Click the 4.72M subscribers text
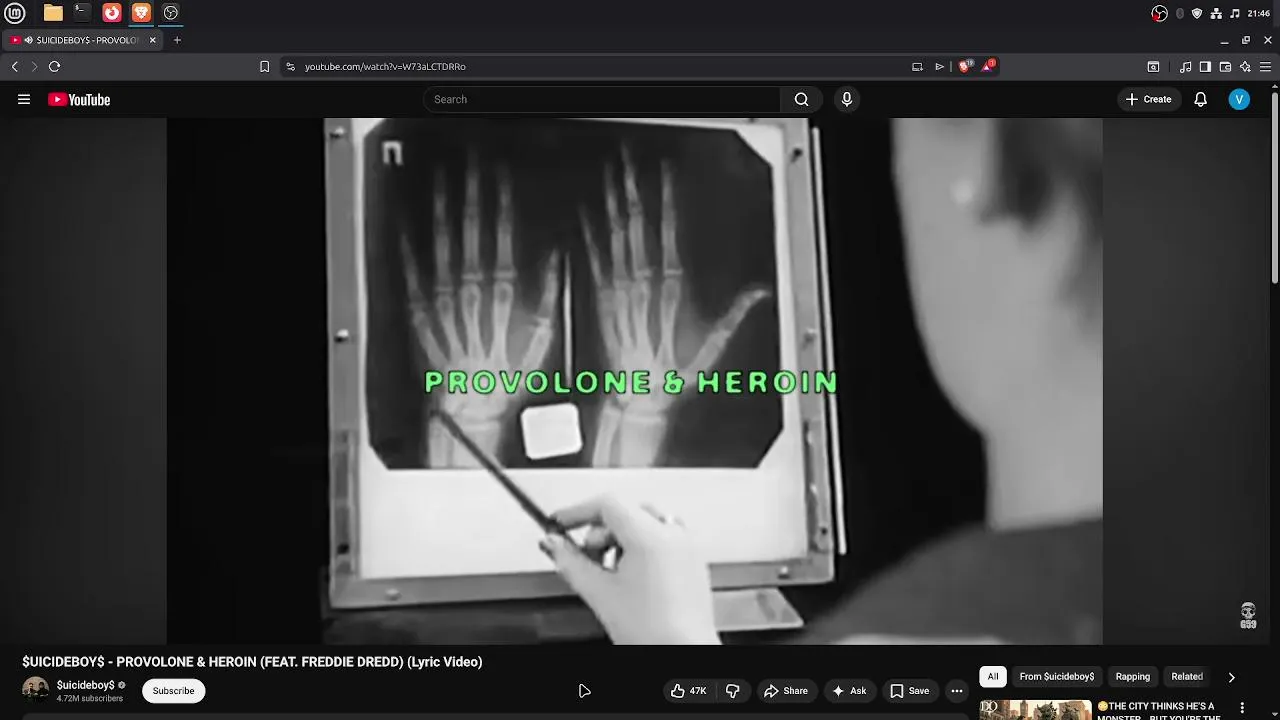 point(90,699)
